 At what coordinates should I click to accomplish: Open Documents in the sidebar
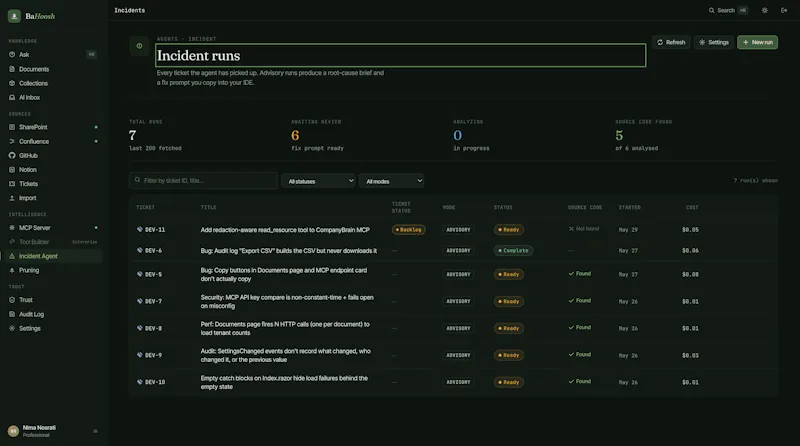coord(34,69)
